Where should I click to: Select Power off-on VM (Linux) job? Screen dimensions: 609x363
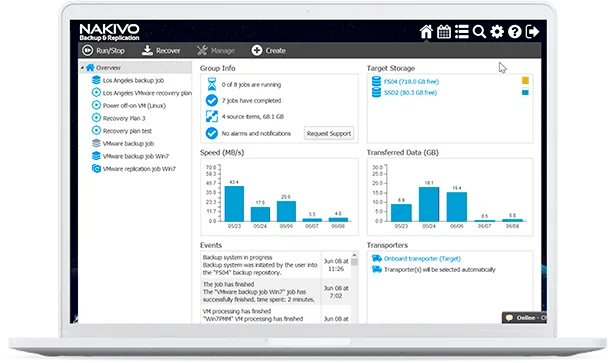[134, 106]
